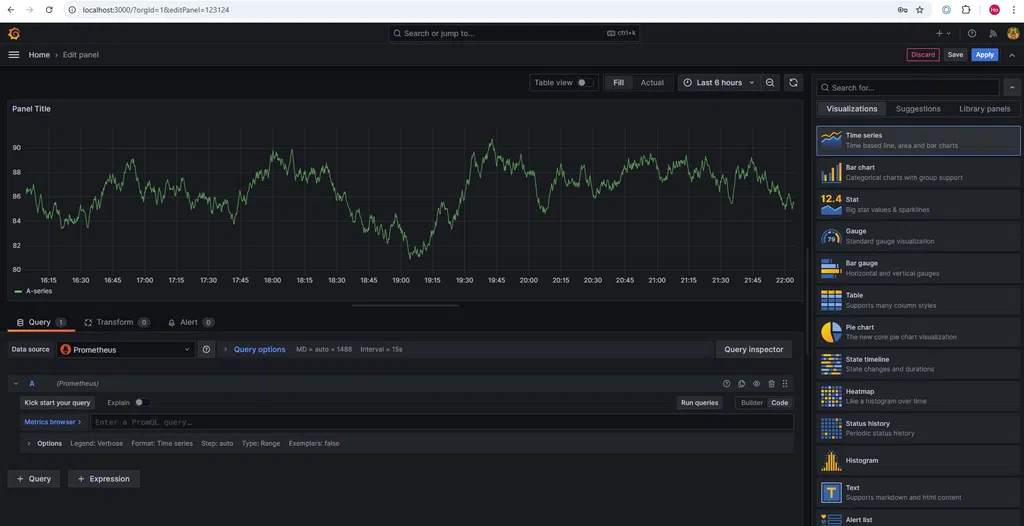
Task: Open the Prometheus data source dropdown
Action: click(126, 350)
